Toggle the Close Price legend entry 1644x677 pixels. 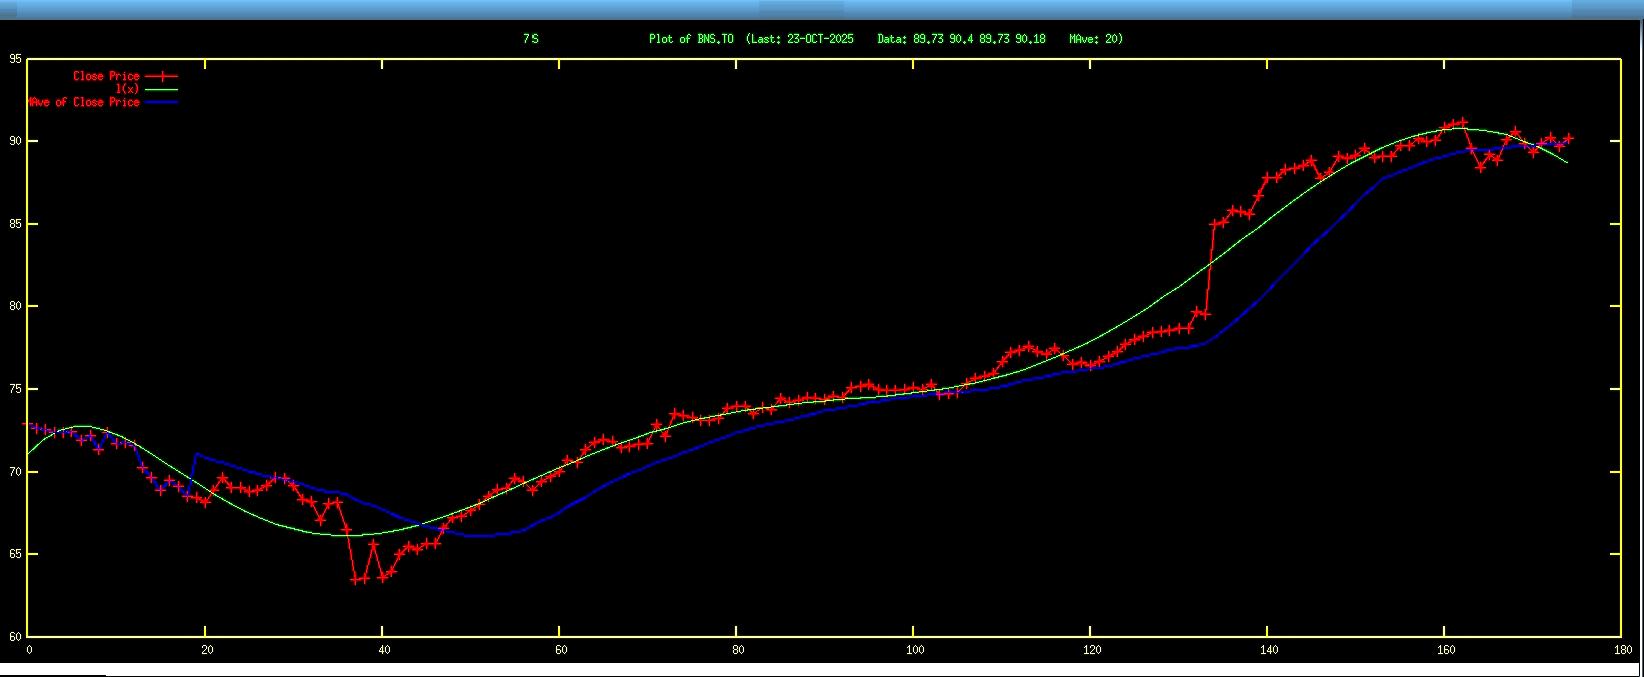[106, 76]
